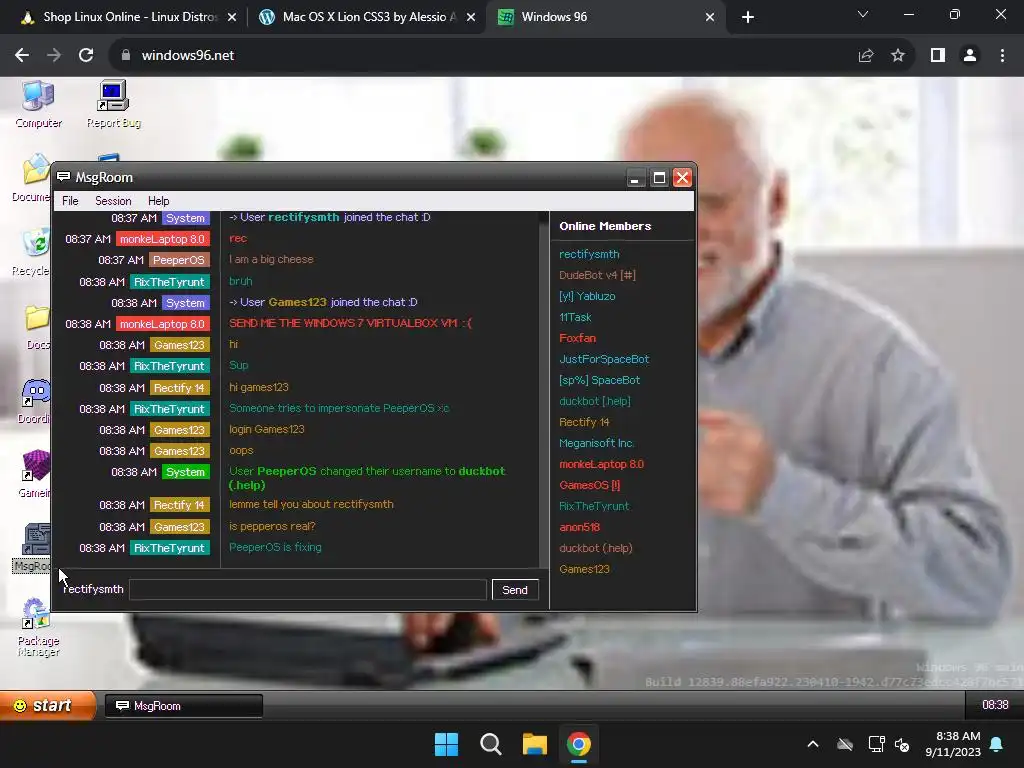Go back in the browser
Viewport: 1024px width, 768px height.
click(22, 56)
